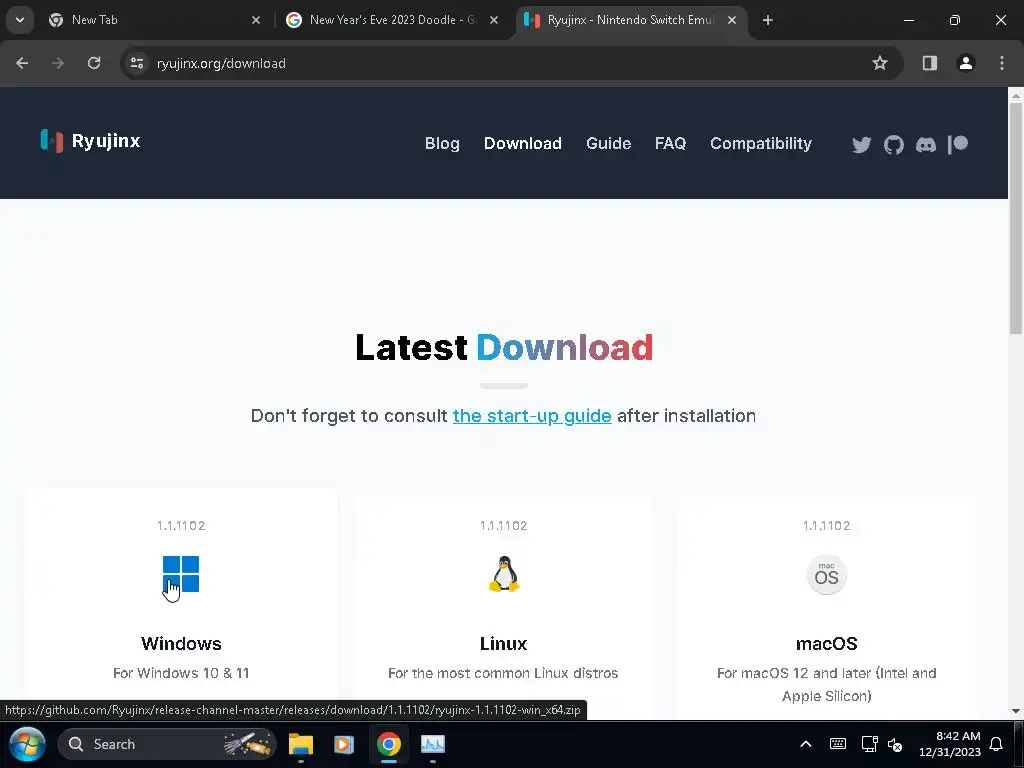This screenshot has height=768, width=1024.
Task: Open a new tab with plus button
Action: (768, 20)
